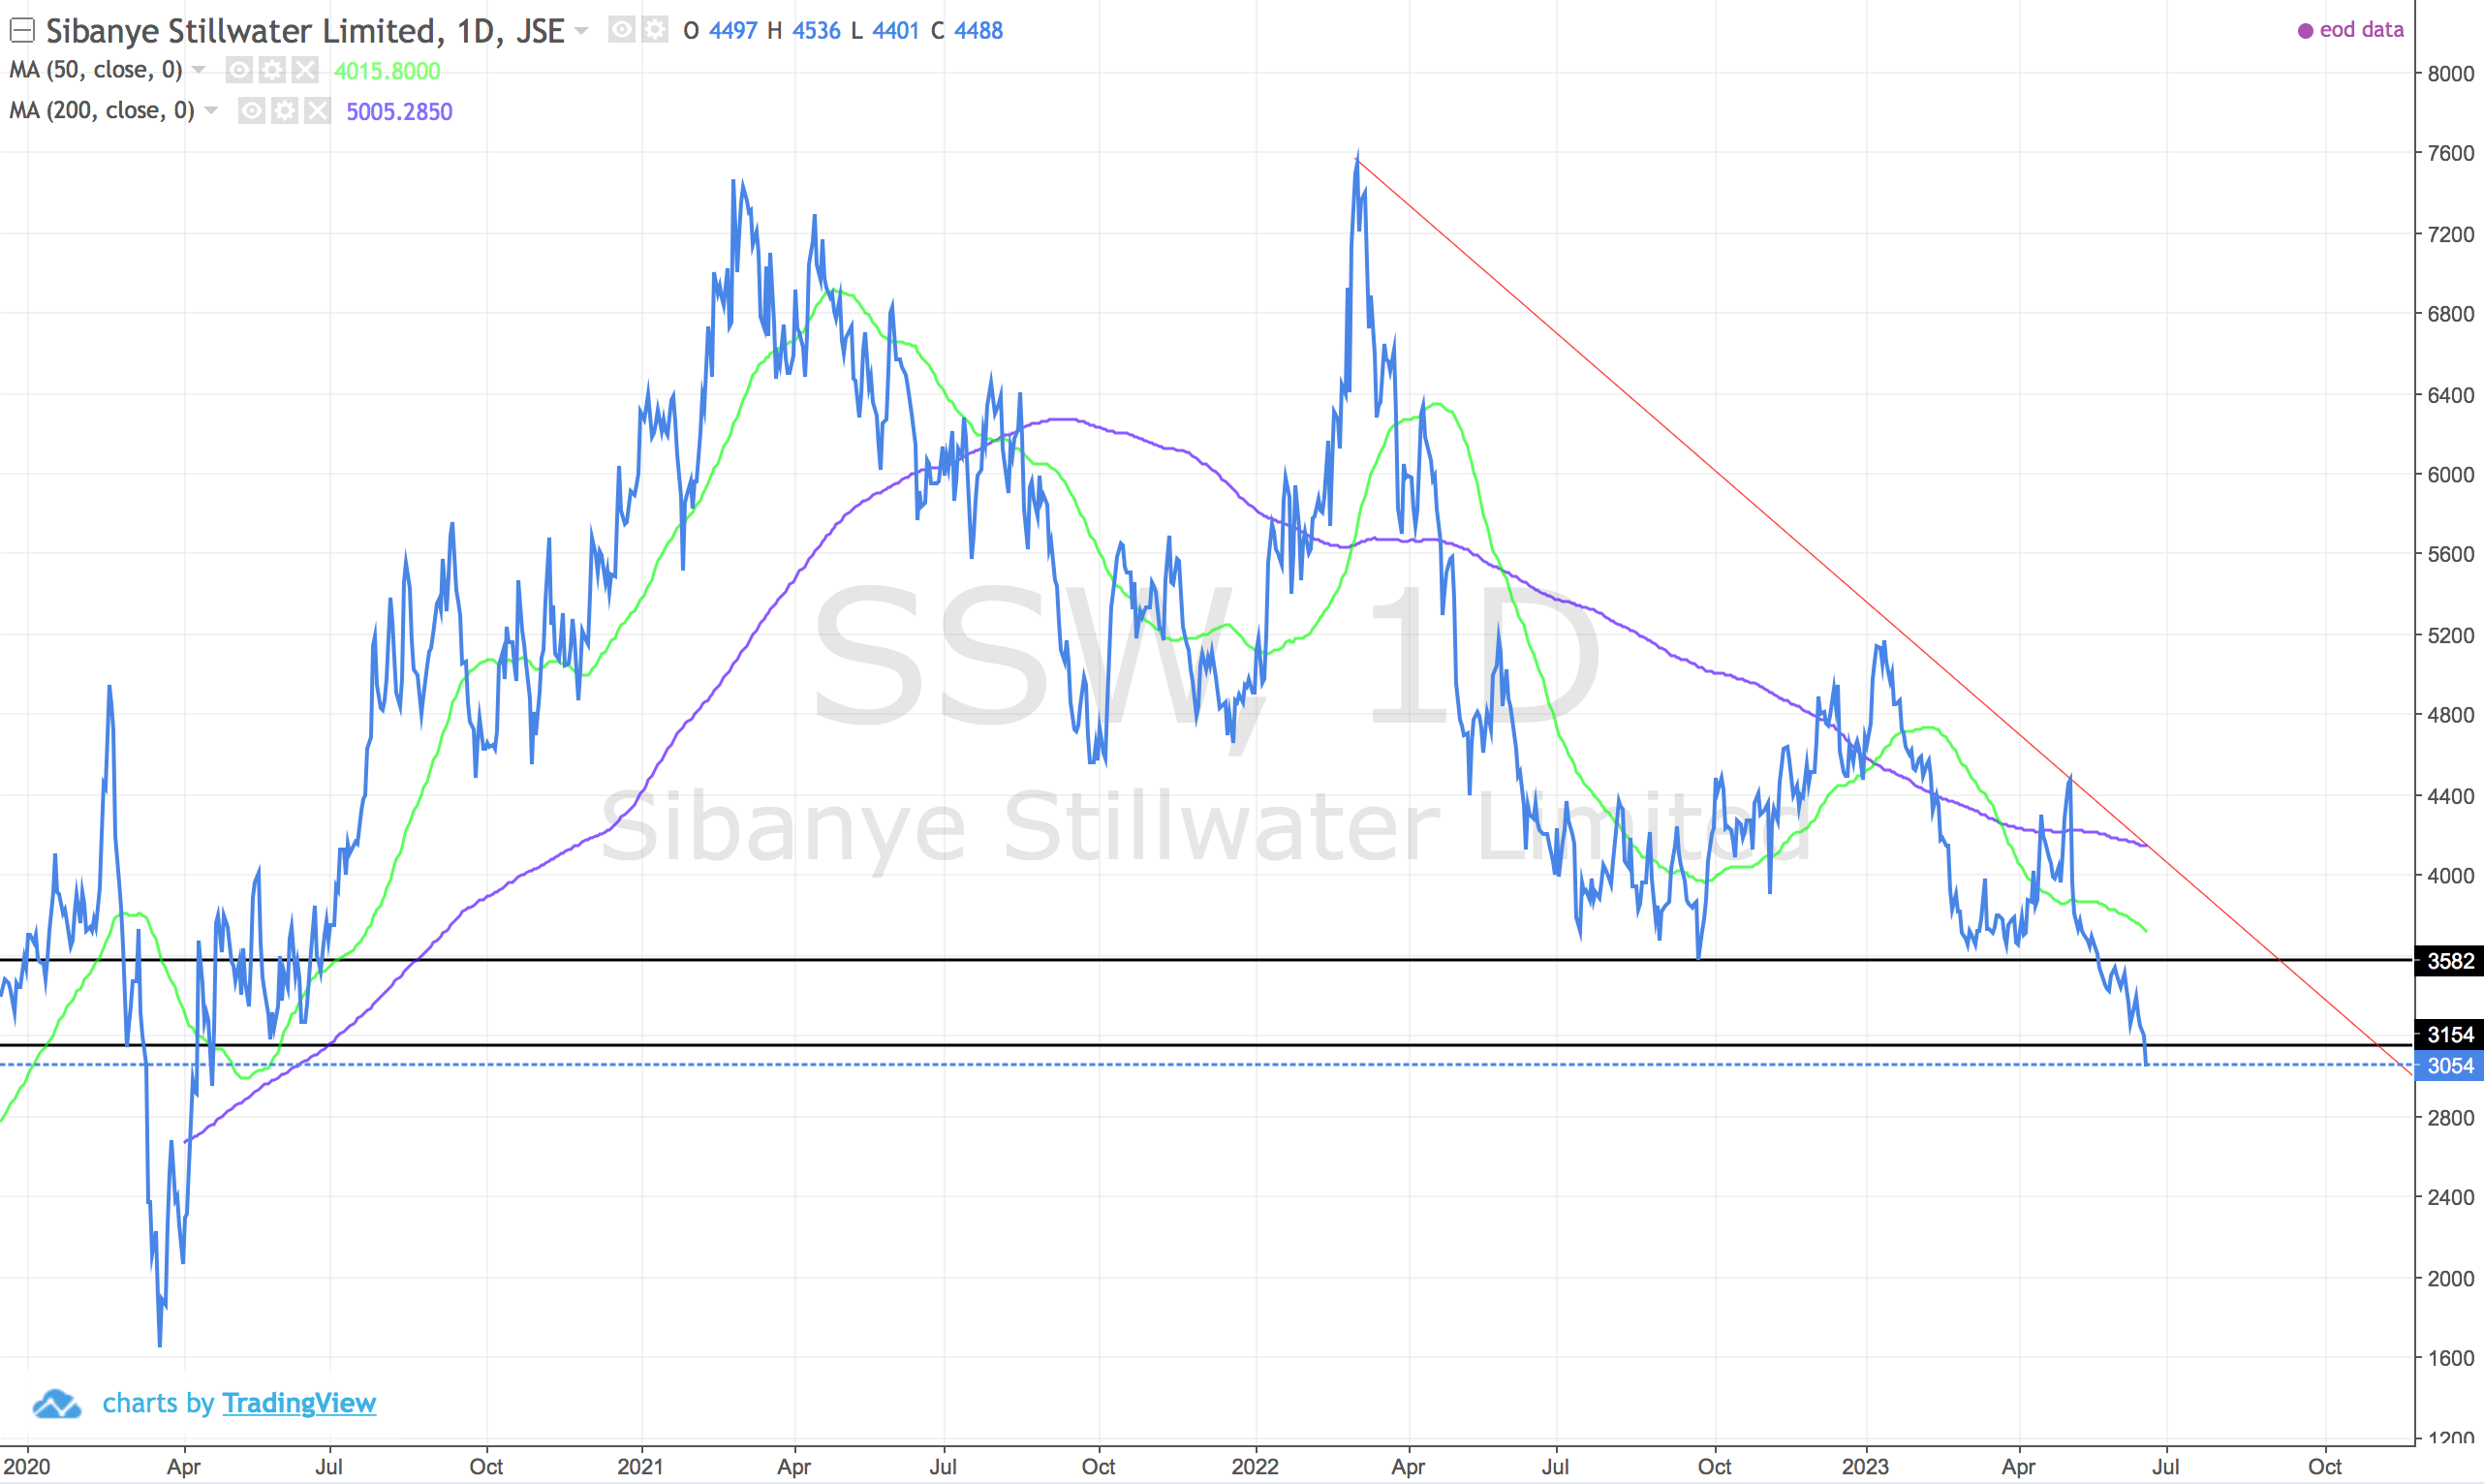
Task: Click the 2022 time axis label
Action: [x=1255, y=1466]
